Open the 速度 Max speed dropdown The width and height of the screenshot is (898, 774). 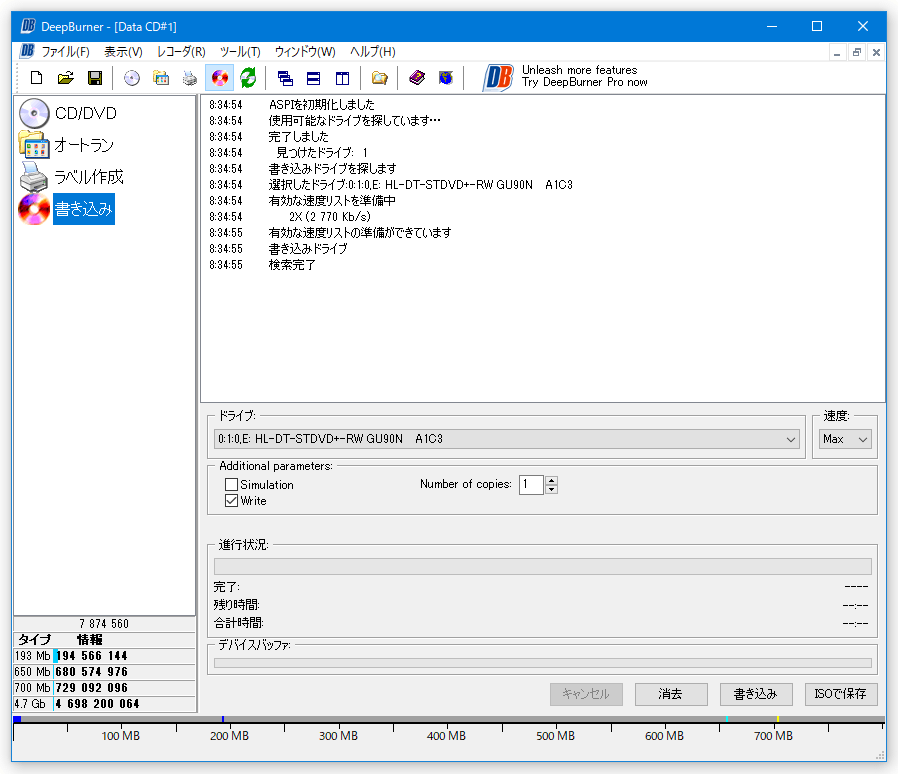pyautogui.click(x=845, y=439)
